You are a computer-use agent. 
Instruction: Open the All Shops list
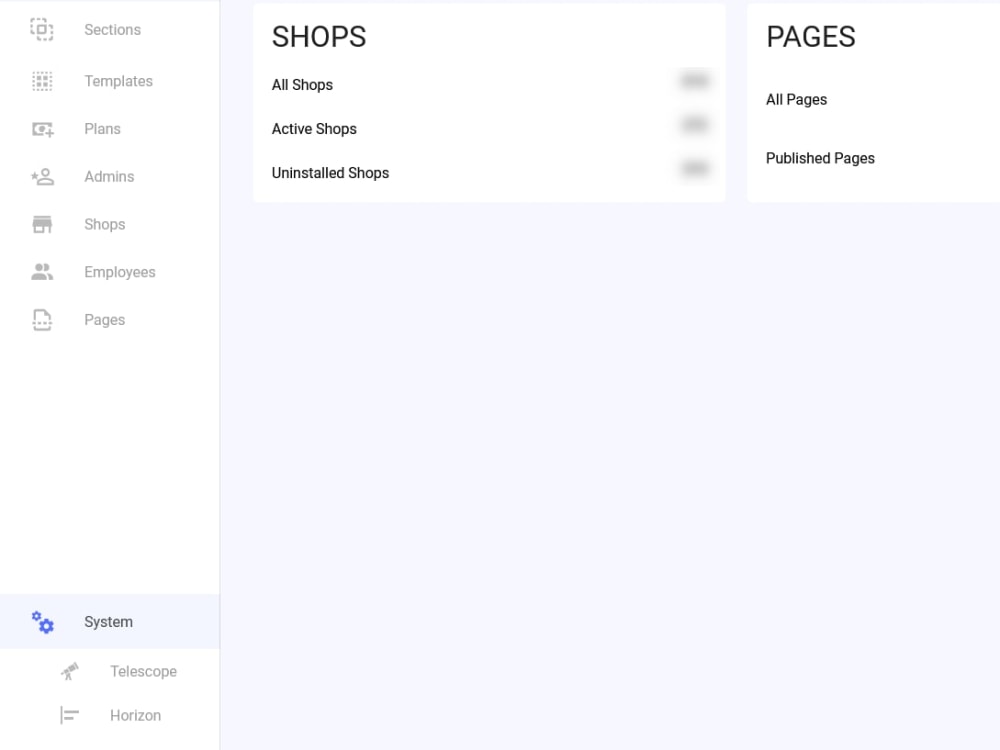[x=302, y=85]
